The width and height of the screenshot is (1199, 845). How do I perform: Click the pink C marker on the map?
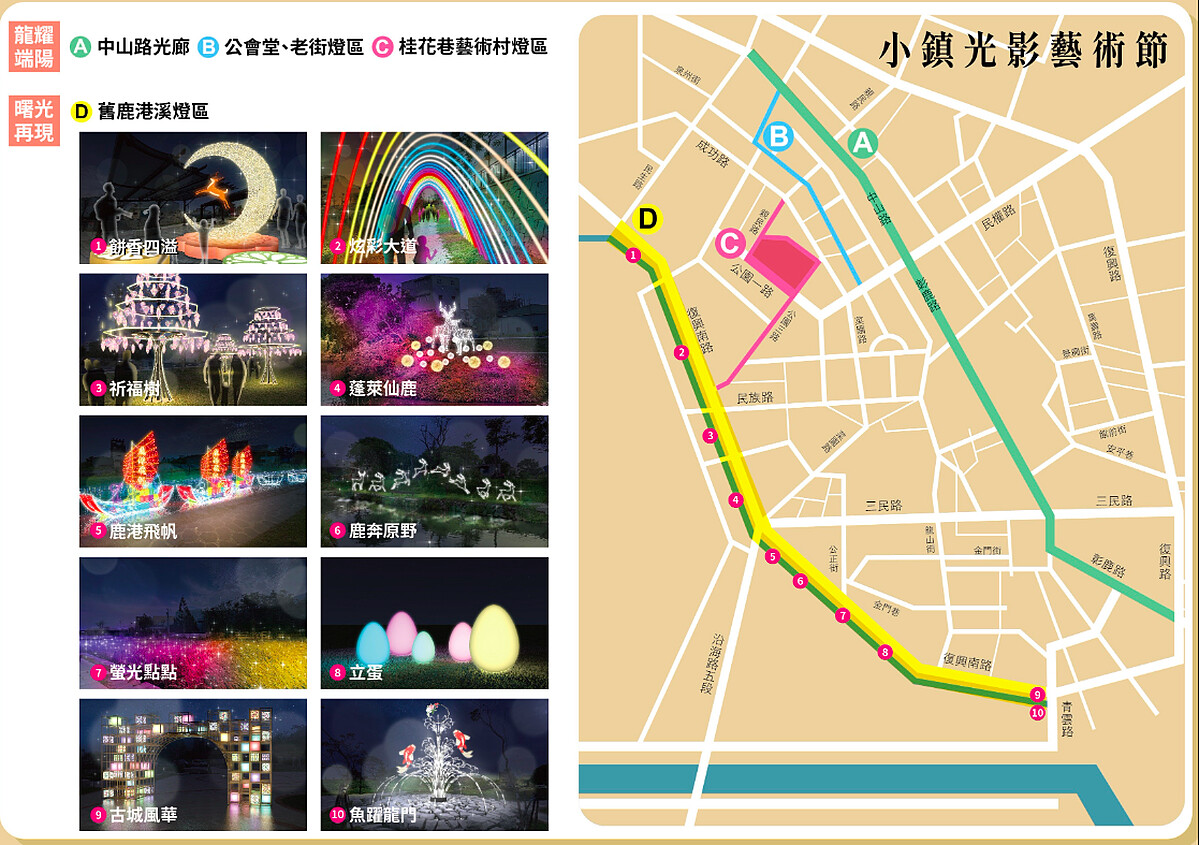tap(730, 243)
